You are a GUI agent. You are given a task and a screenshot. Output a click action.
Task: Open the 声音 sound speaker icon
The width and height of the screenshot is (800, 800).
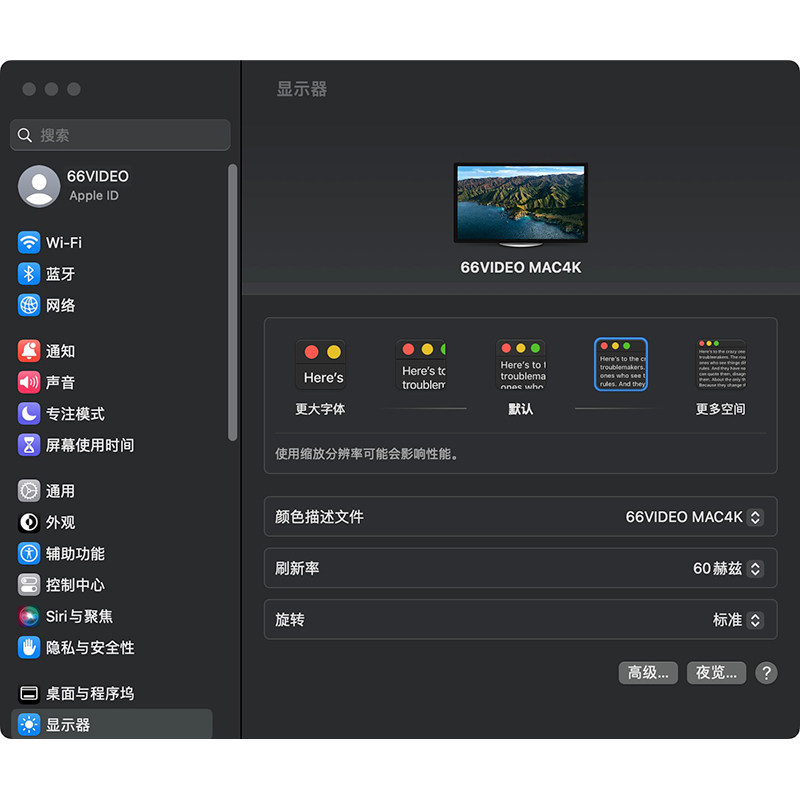click(x=29, y=382)
